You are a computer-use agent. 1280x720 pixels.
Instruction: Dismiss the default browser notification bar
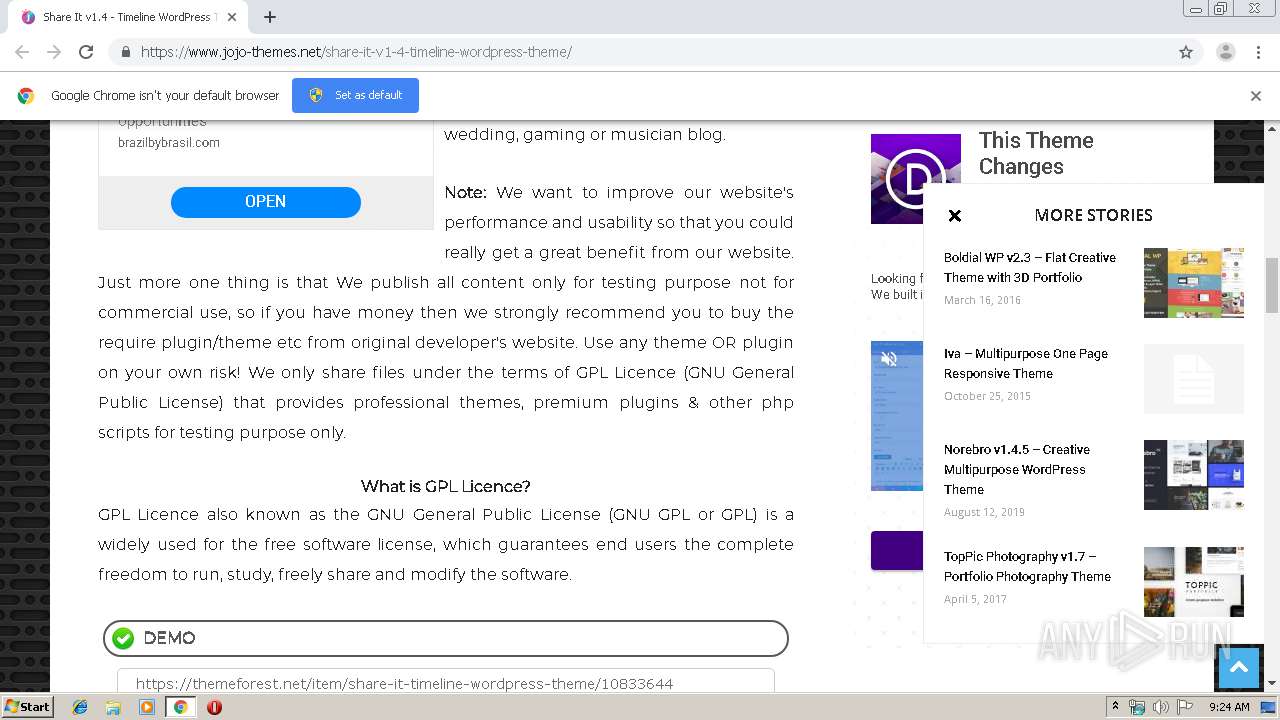click(x=1256, y=96)
